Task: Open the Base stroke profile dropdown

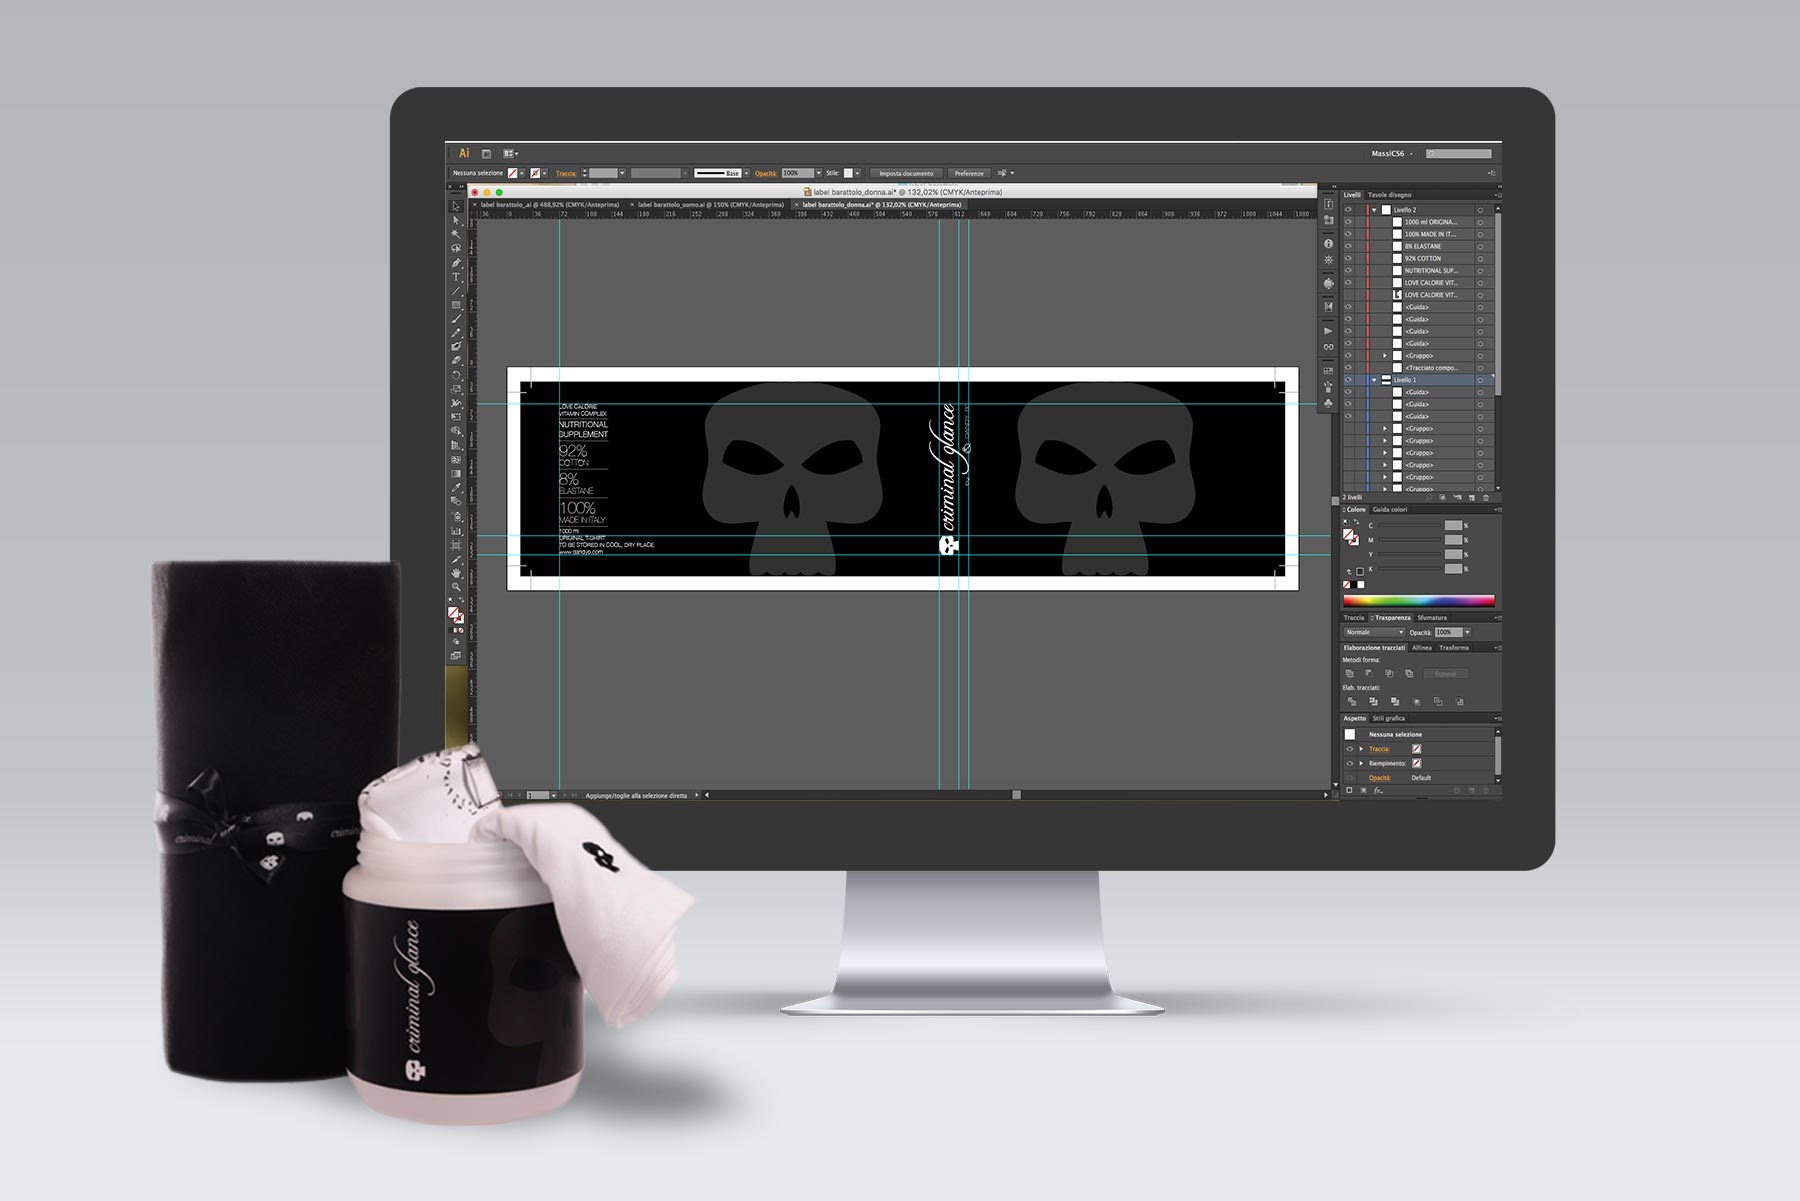Action: [746, 173]
